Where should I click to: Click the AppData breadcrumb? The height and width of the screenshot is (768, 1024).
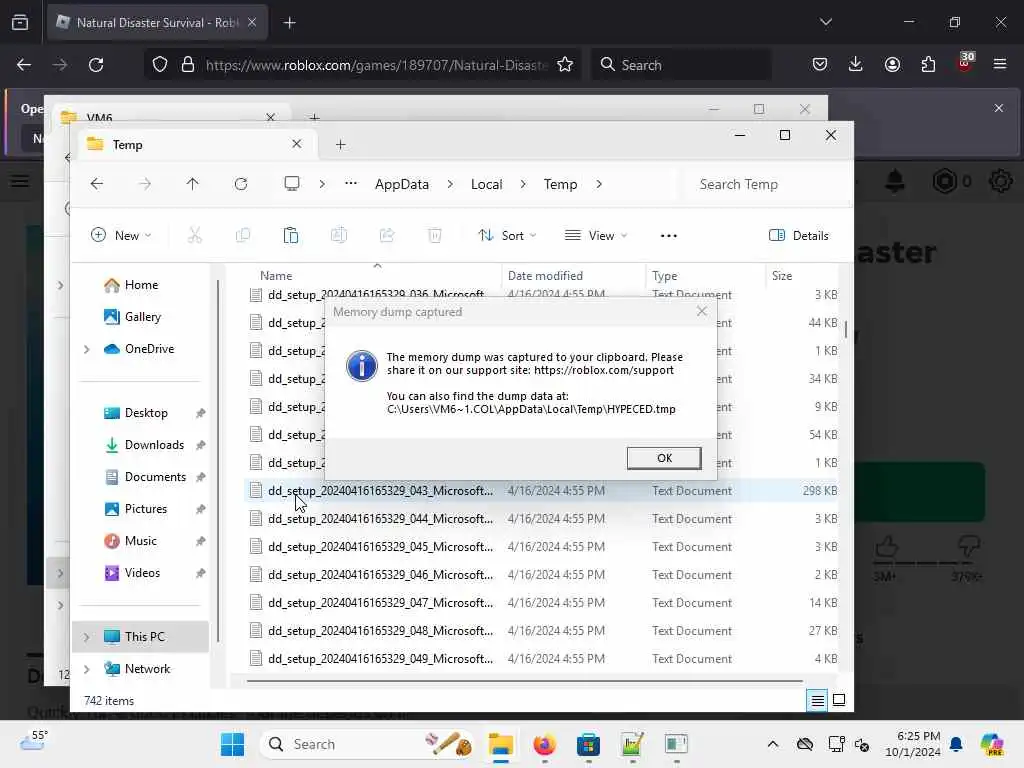(402, 184)
